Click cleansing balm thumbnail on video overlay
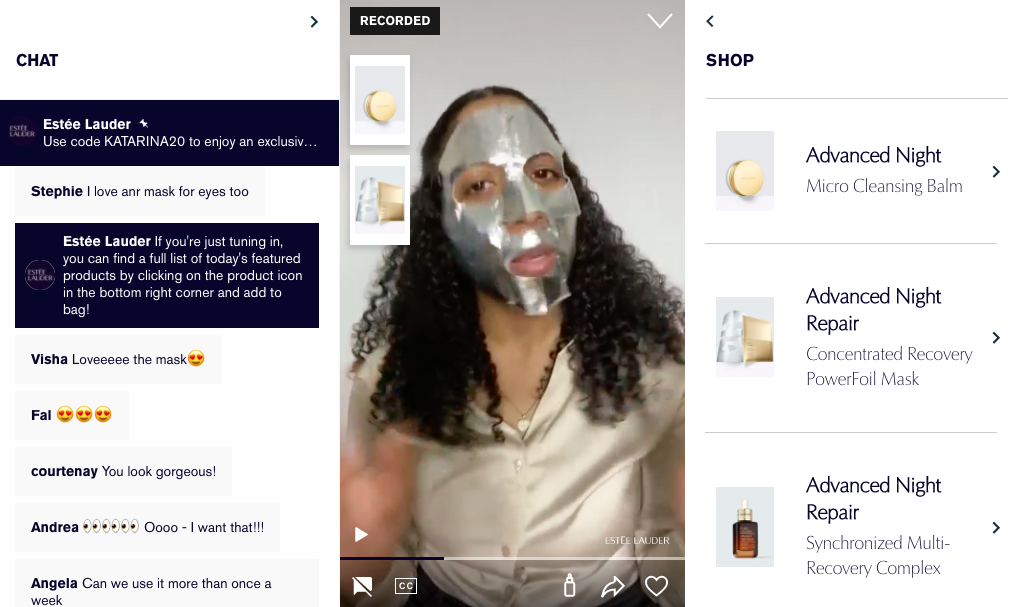Viewport: 1018px width, 607px height. tap(380, 100)
